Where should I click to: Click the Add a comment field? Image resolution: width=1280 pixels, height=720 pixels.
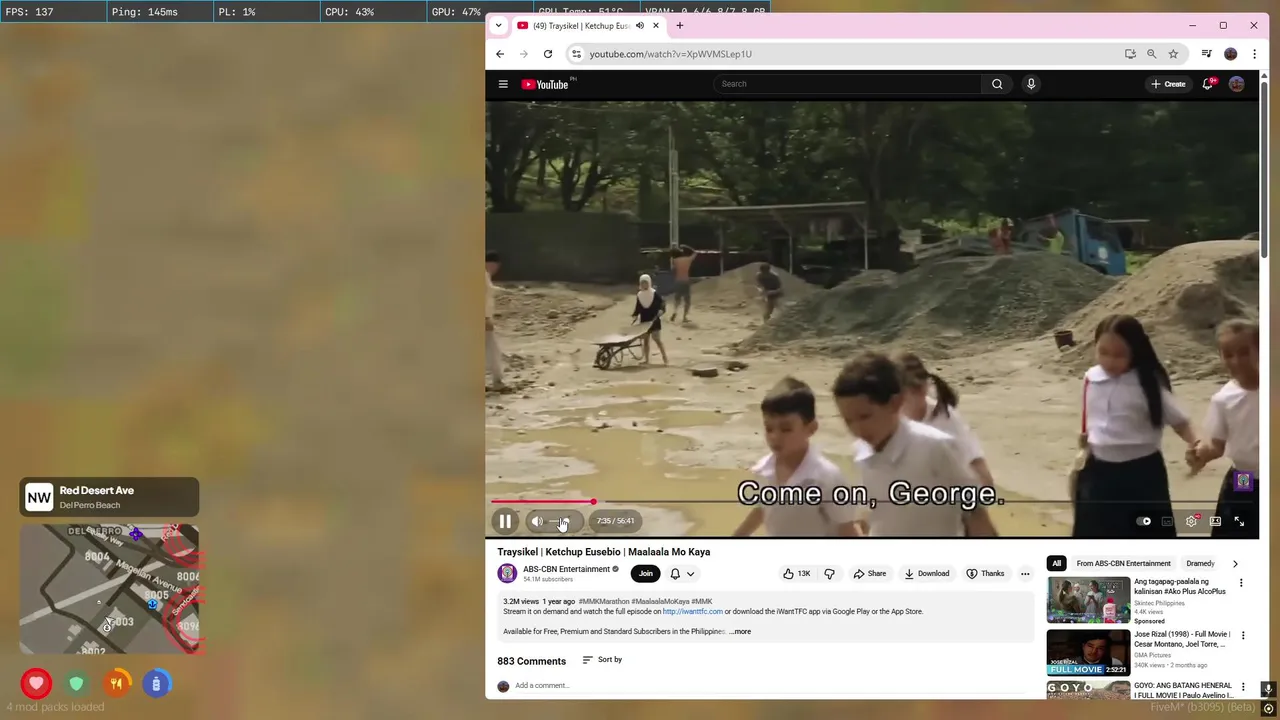pyautogui.click(x=770, y=686)
